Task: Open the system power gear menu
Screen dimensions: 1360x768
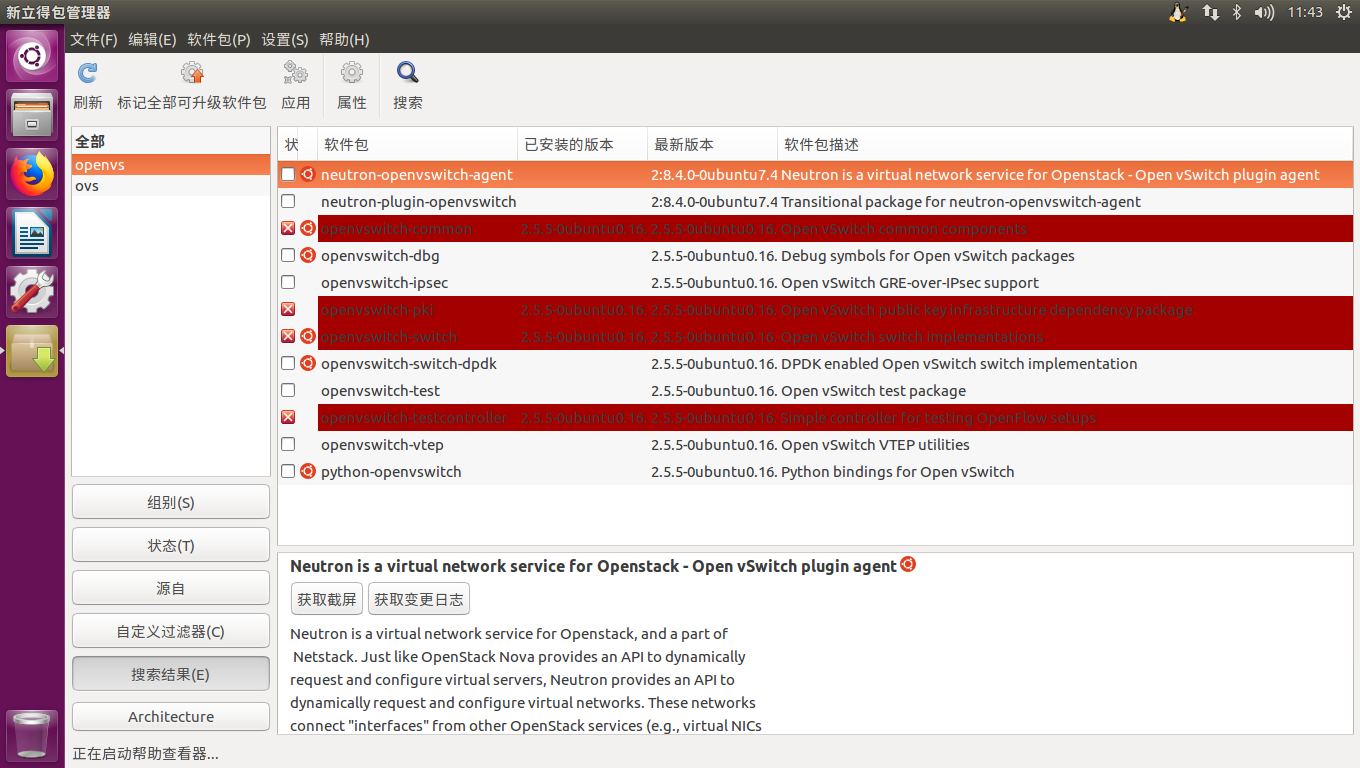Action: 1343,12
